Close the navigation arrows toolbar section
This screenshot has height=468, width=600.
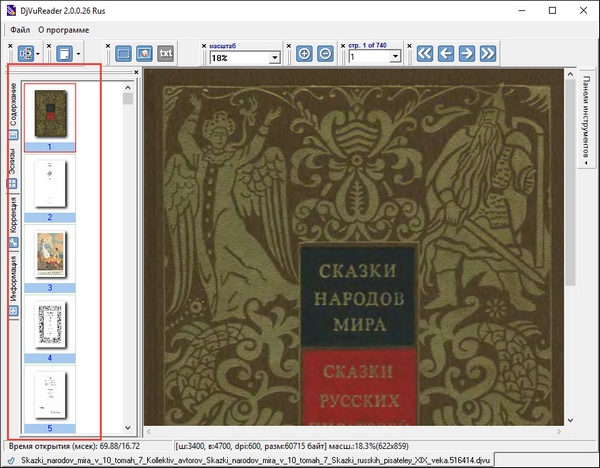coord(409,46)
